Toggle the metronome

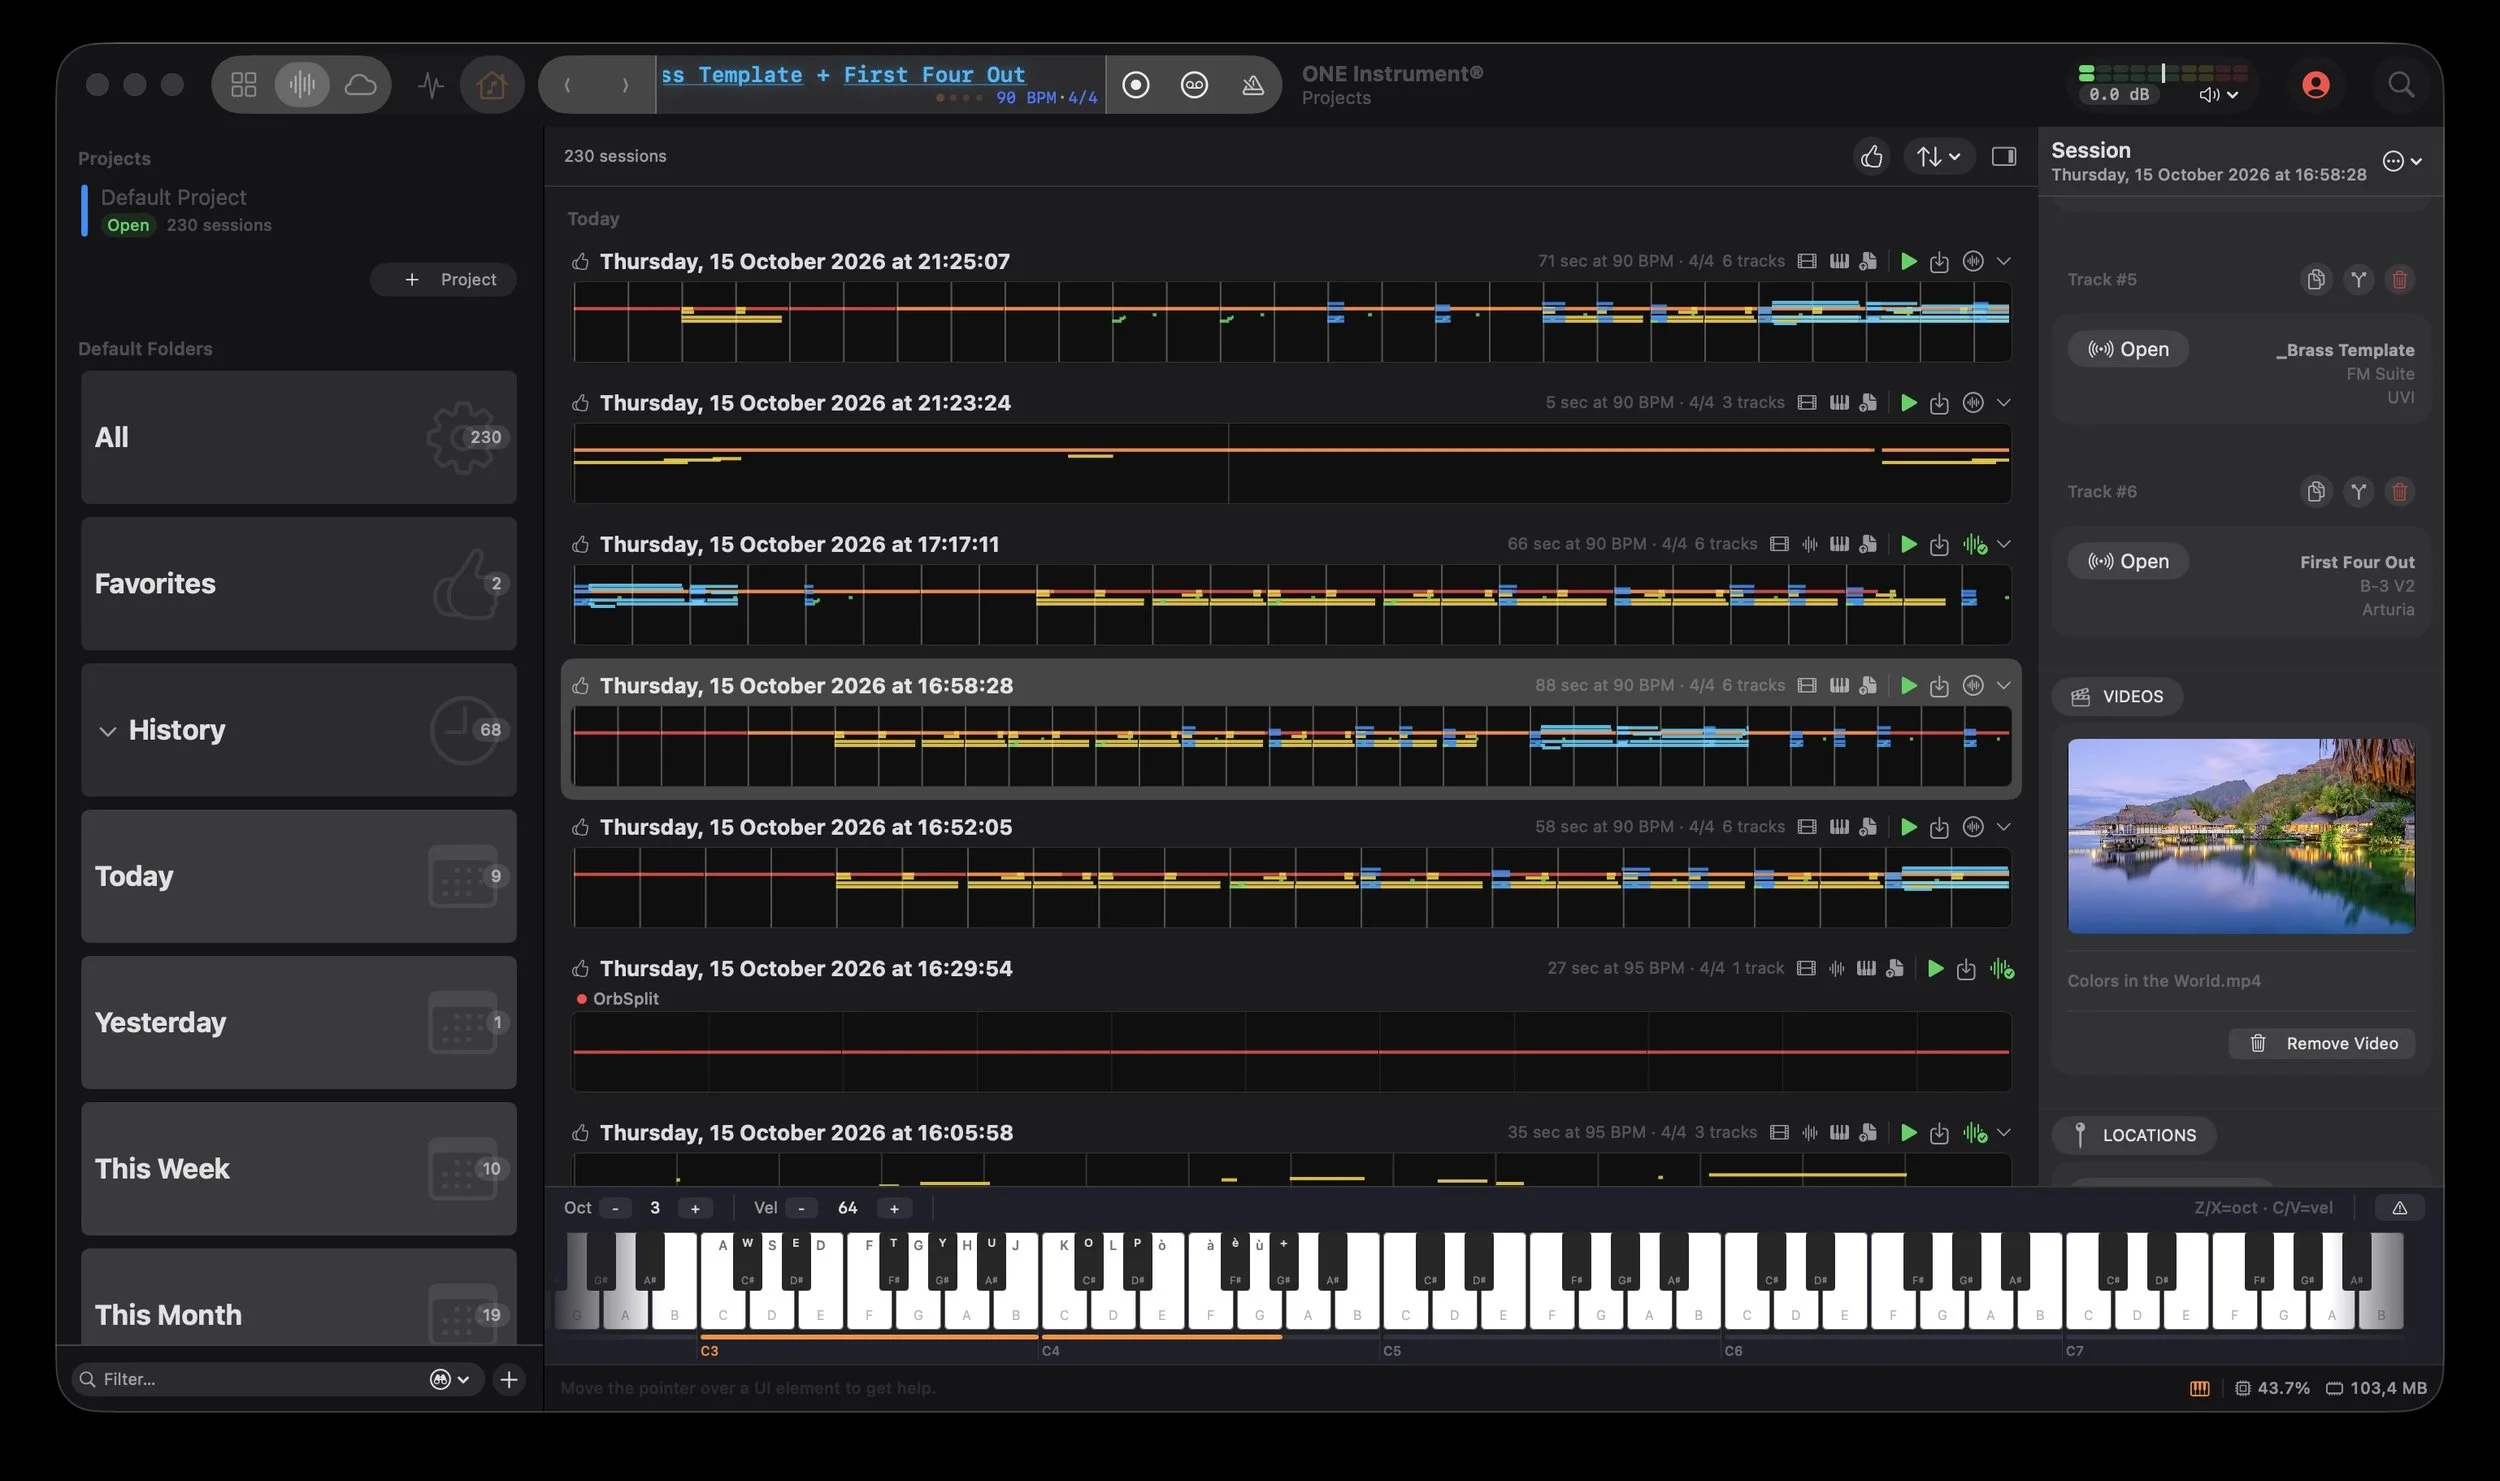coord(1252,85)
